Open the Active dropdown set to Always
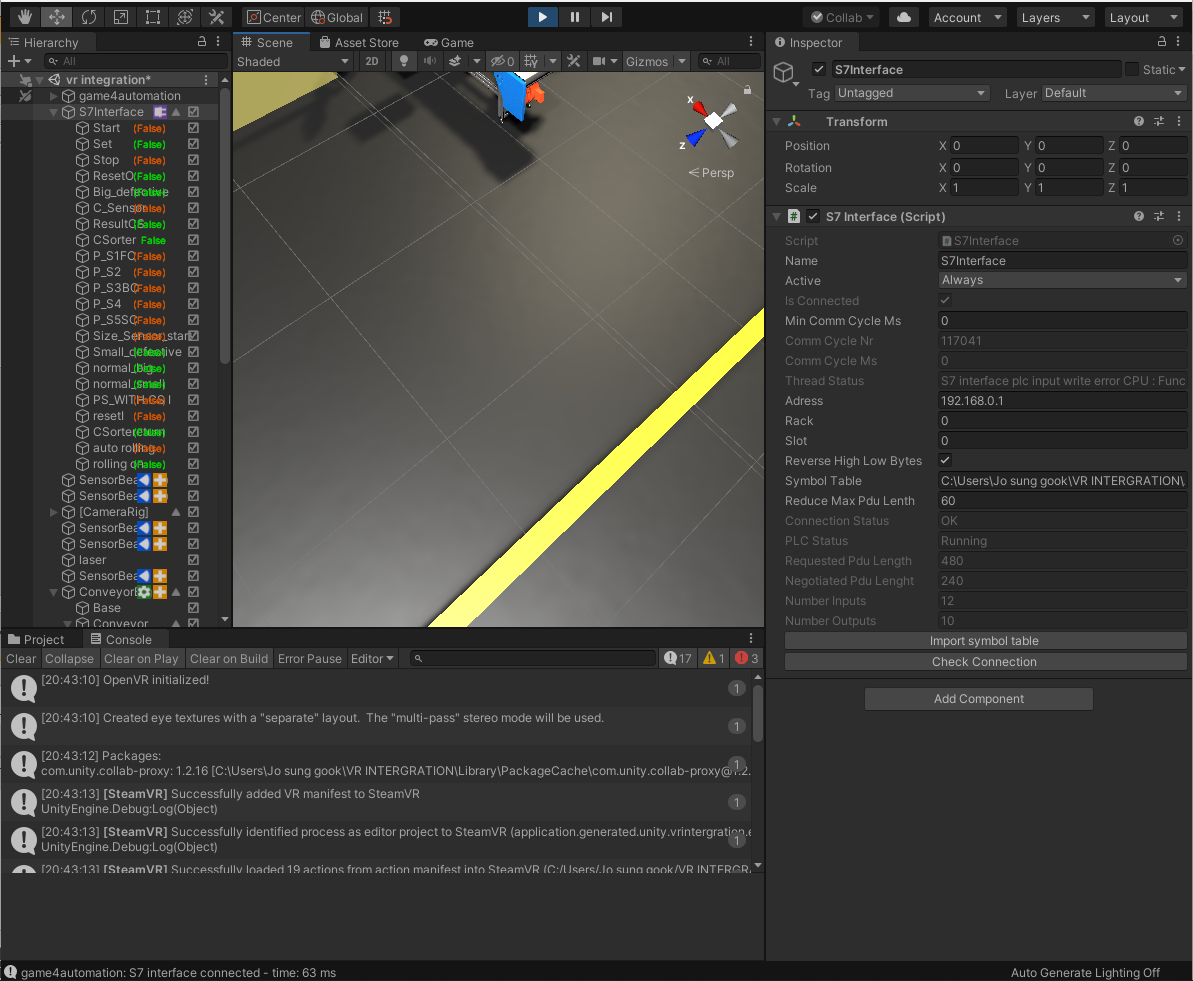This screenshot has height=981, width=1193. pos(1062,280)
